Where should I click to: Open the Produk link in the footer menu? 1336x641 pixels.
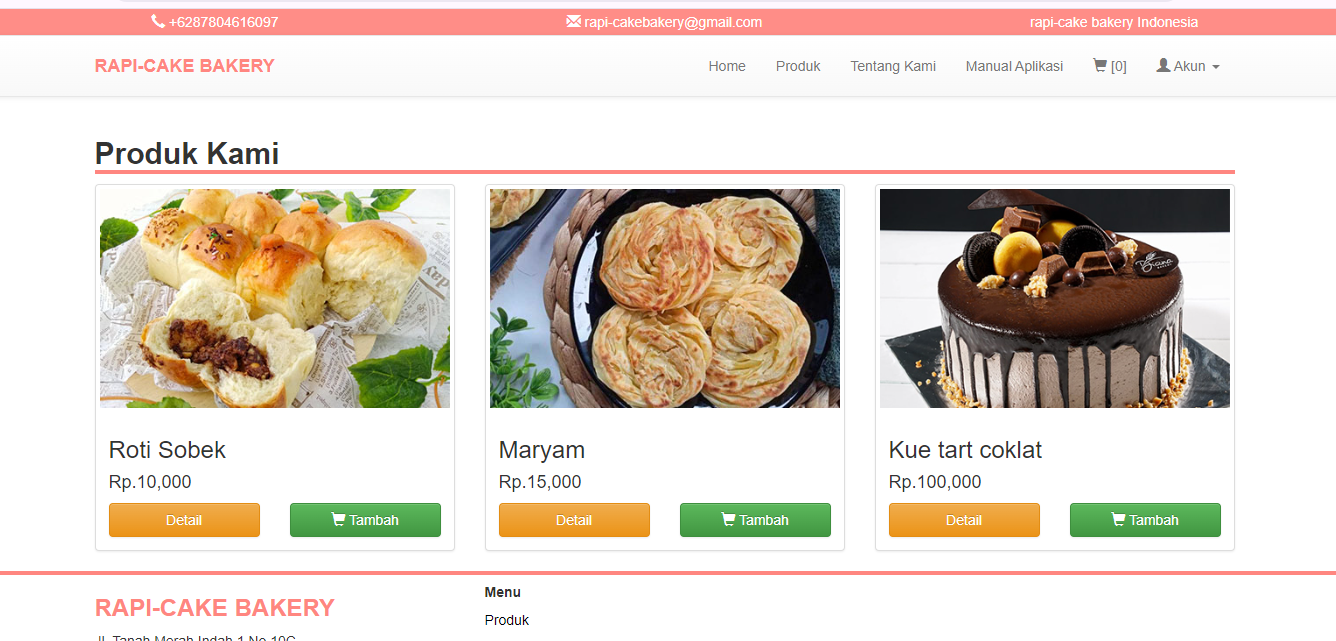(507, 620)
